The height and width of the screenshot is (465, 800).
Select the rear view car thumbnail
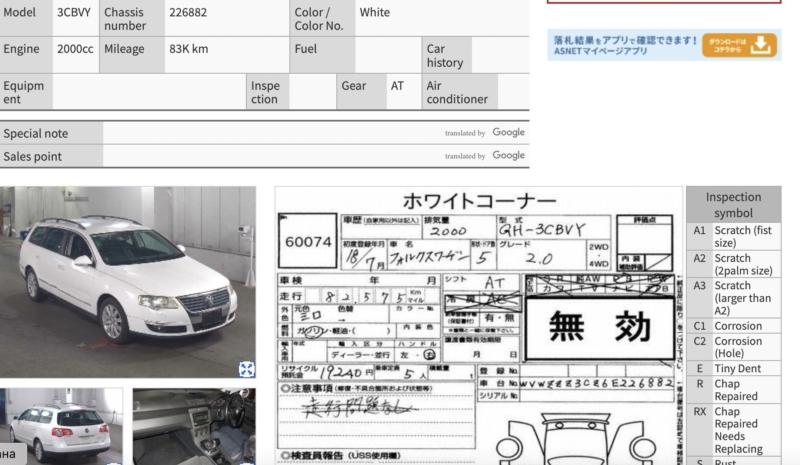point(62,427)
